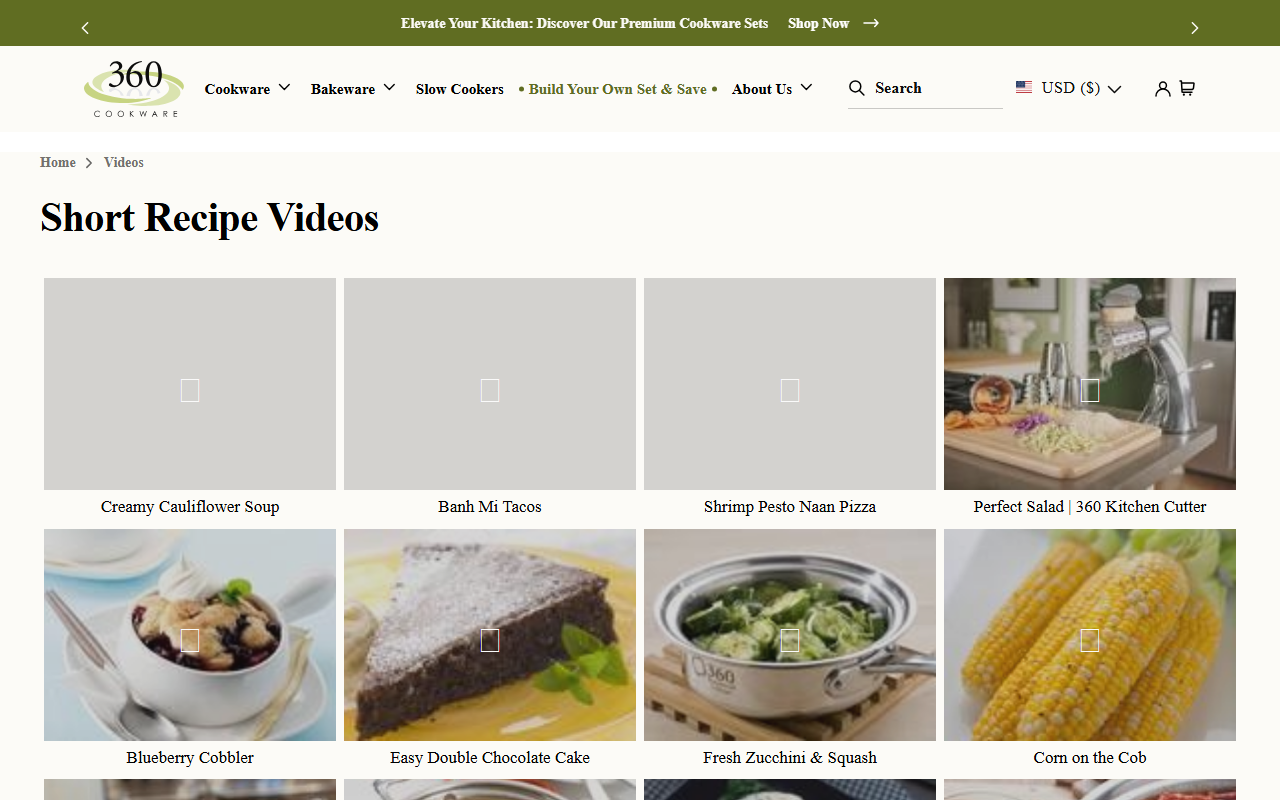Click the Videos breadcrumb link
Image resolution: width=1280 pixels, height=800 pixels.
pyautogui.click(x=124, y=162)
